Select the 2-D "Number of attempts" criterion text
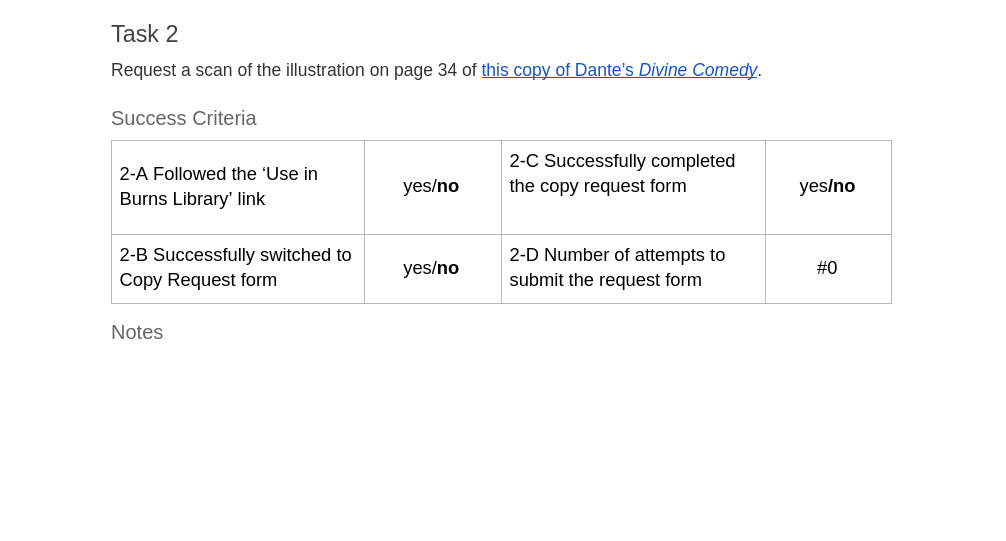The height and width of the screenshot is (541, 1006). [x=617, y=267]
